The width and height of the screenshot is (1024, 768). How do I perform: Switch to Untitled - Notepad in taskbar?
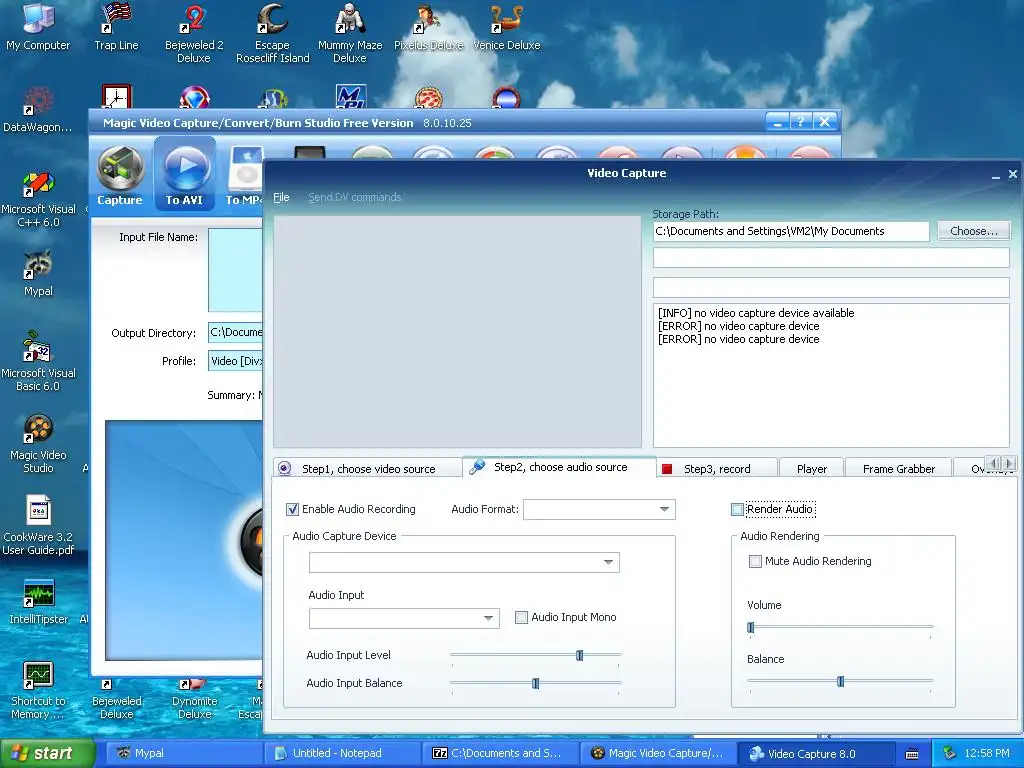tap(343, 753)
